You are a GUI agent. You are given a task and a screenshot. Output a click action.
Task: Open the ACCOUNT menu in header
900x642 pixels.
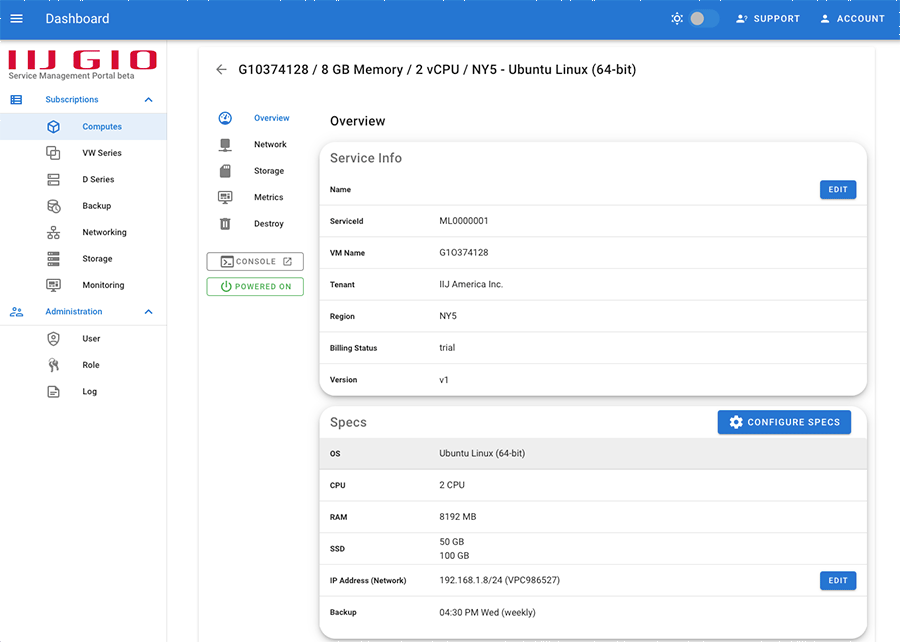pyautogui.click(x=851, y=18)
